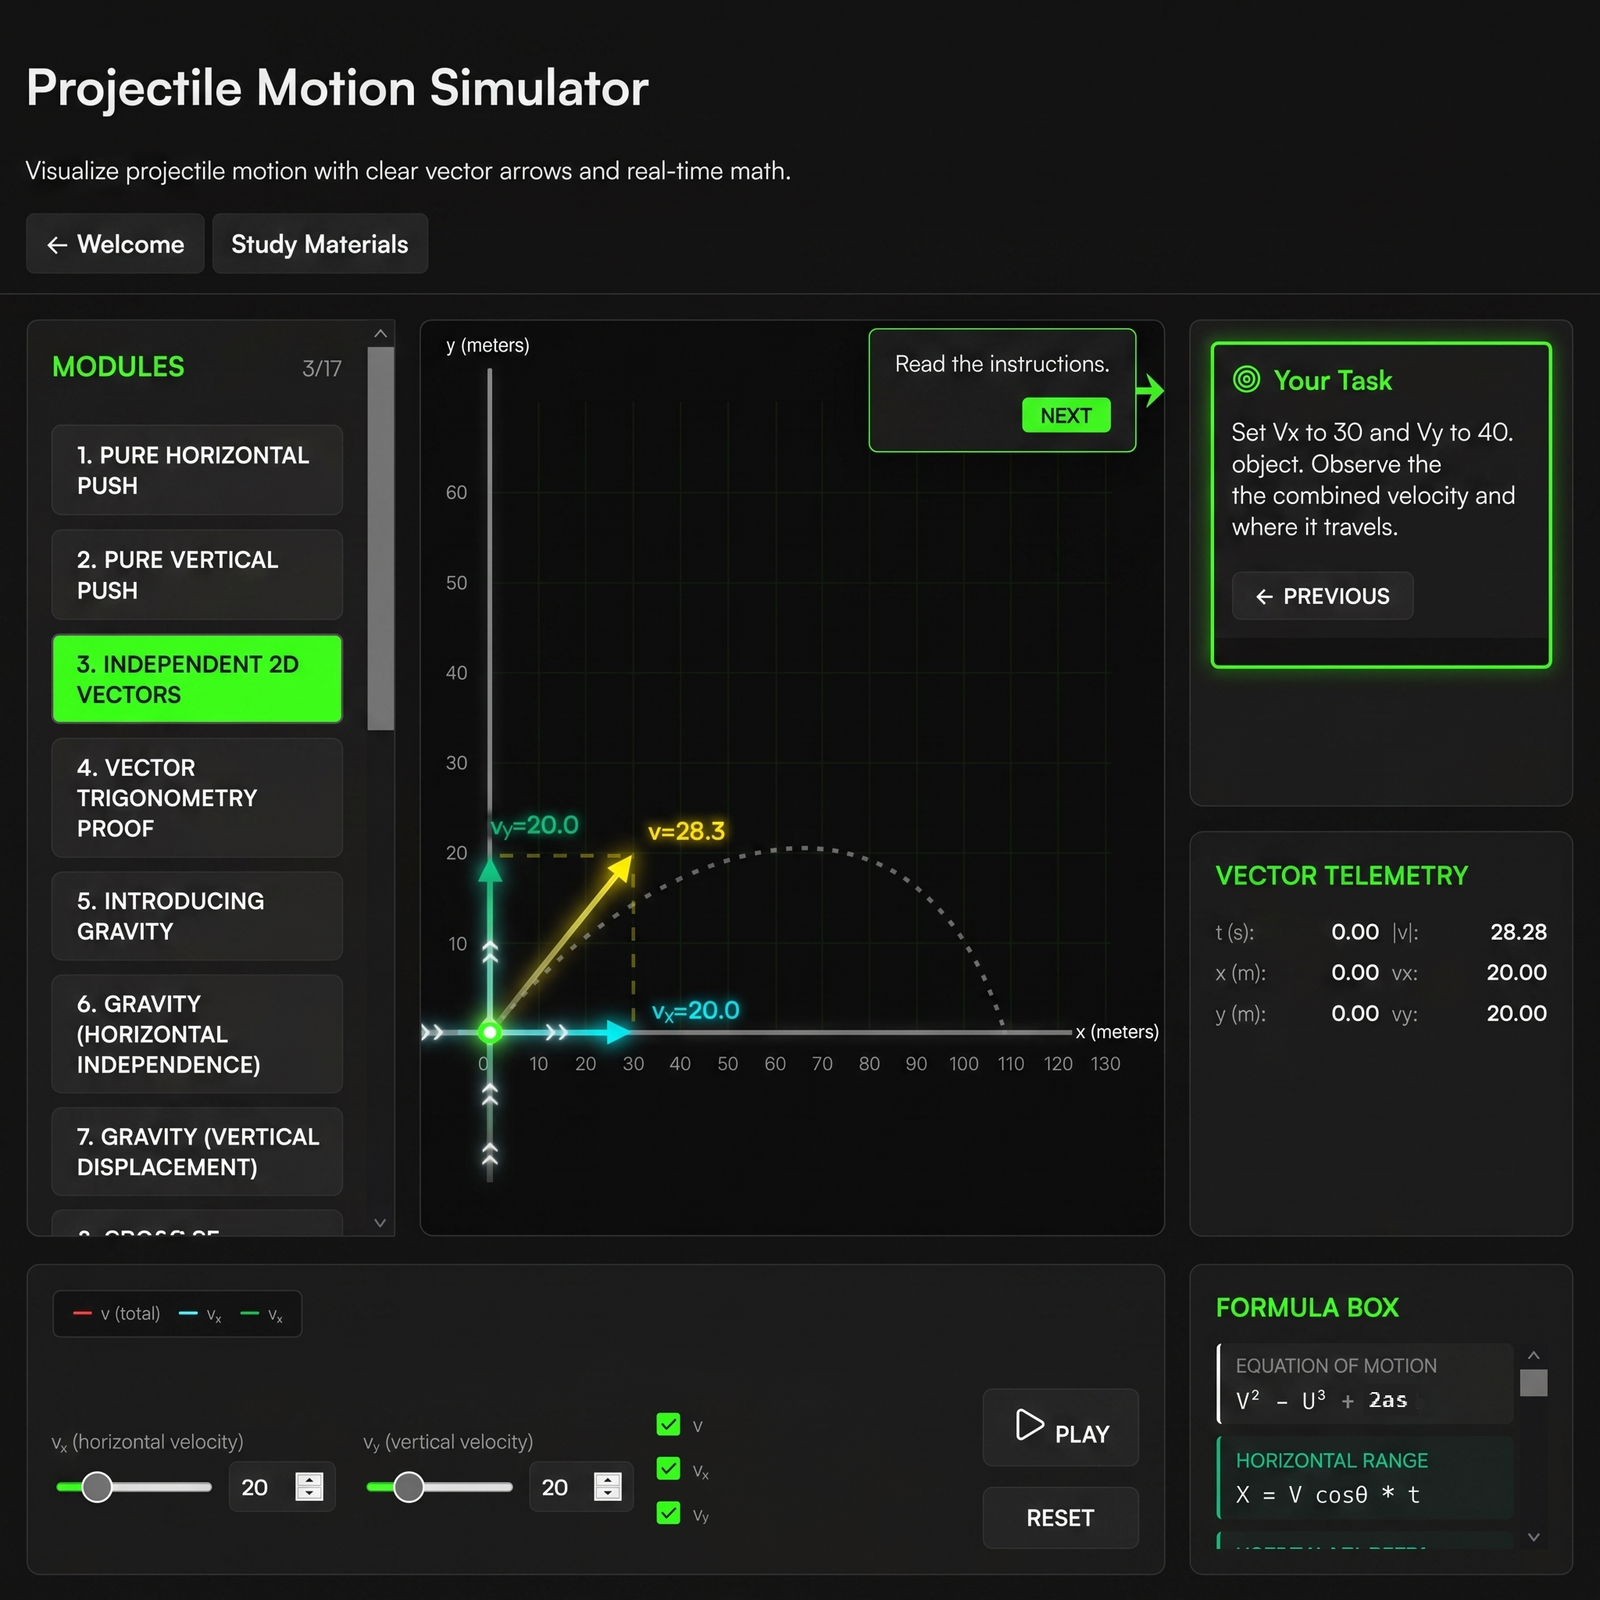
Task: Click the v (total) legend entry
Action: 117,1314
